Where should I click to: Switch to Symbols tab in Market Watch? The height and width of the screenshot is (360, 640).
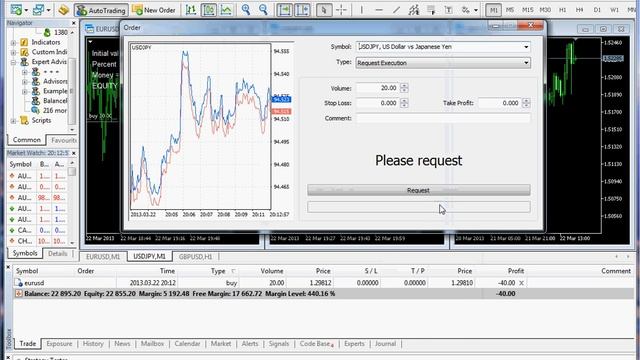click(24, 253)
